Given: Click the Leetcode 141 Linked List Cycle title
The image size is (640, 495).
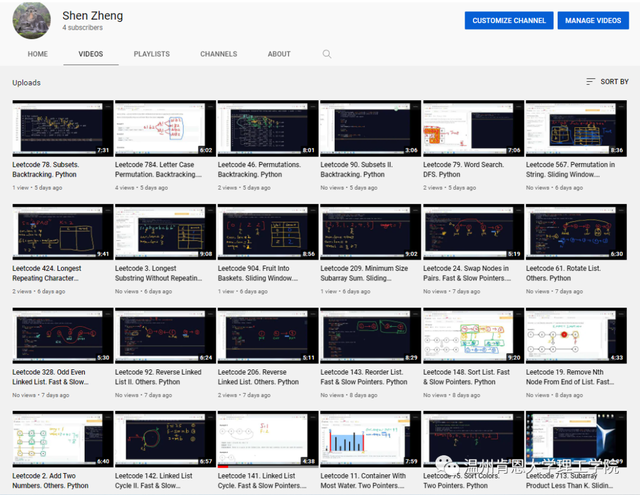Looking at the screenshot, I should click(x=262, y=480).
